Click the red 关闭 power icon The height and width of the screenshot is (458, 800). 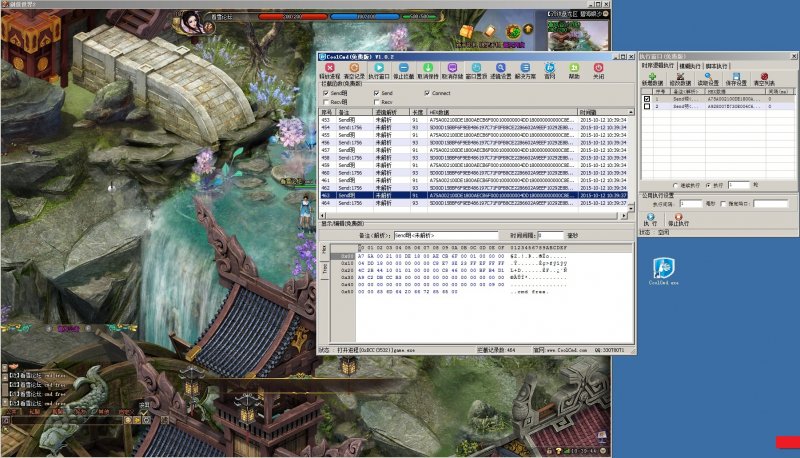tap(598, 68)
